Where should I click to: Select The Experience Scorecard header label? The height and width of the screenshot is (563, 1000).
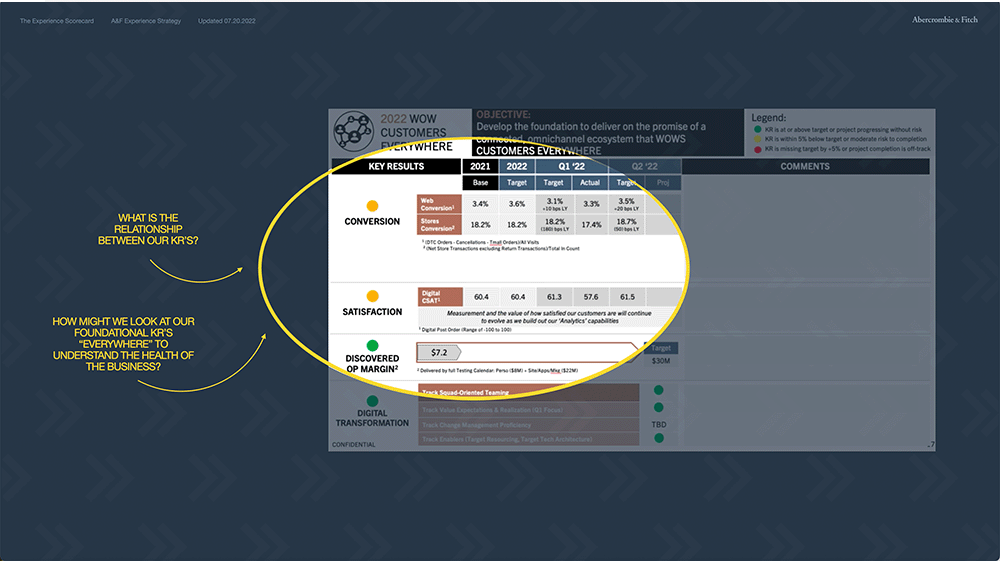click(57, 21)
